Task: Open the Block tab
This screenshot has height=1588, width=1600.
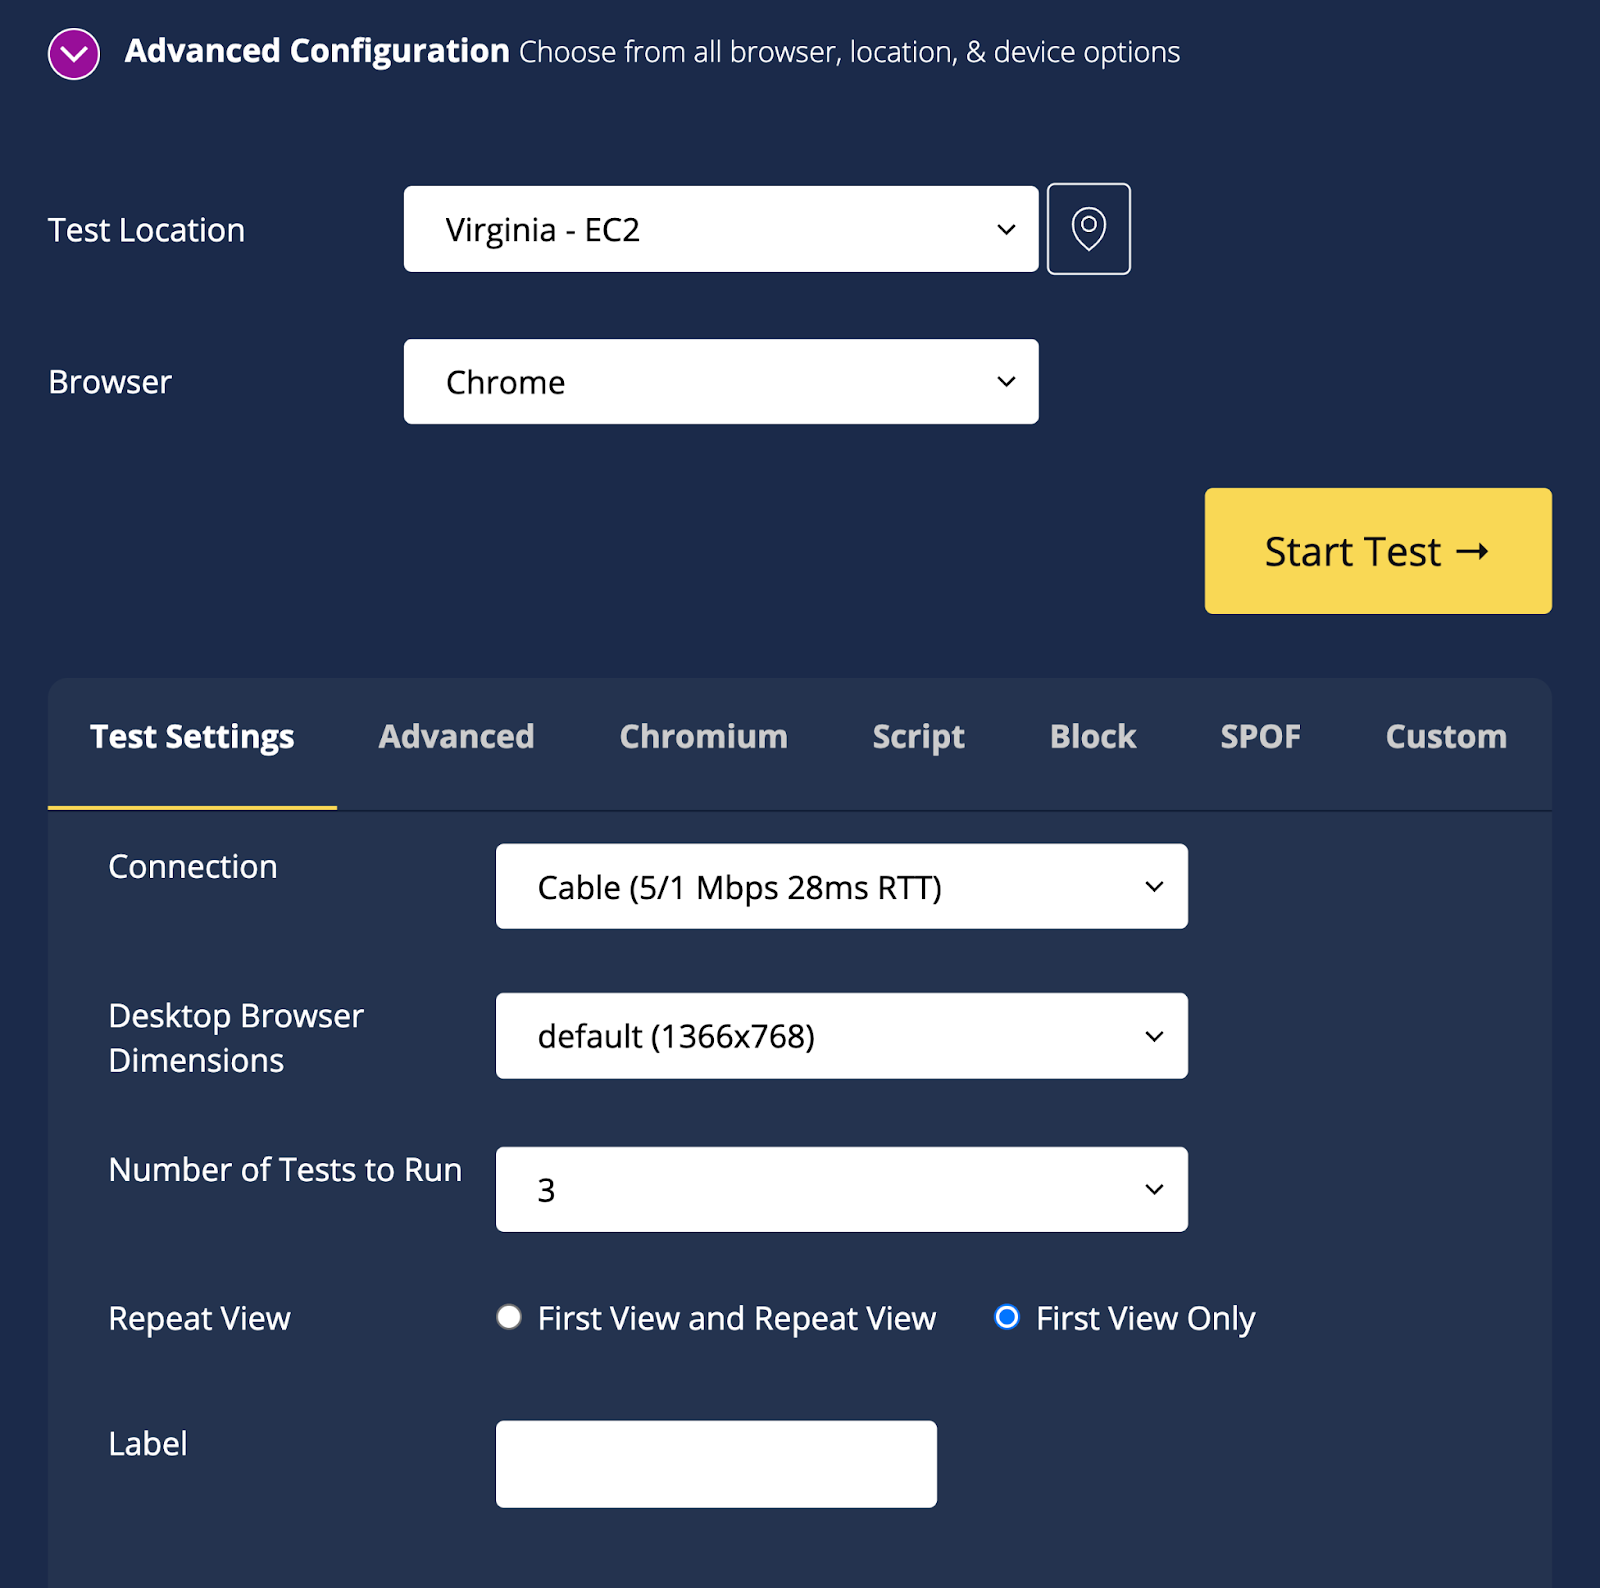Action: (1092, 737)
